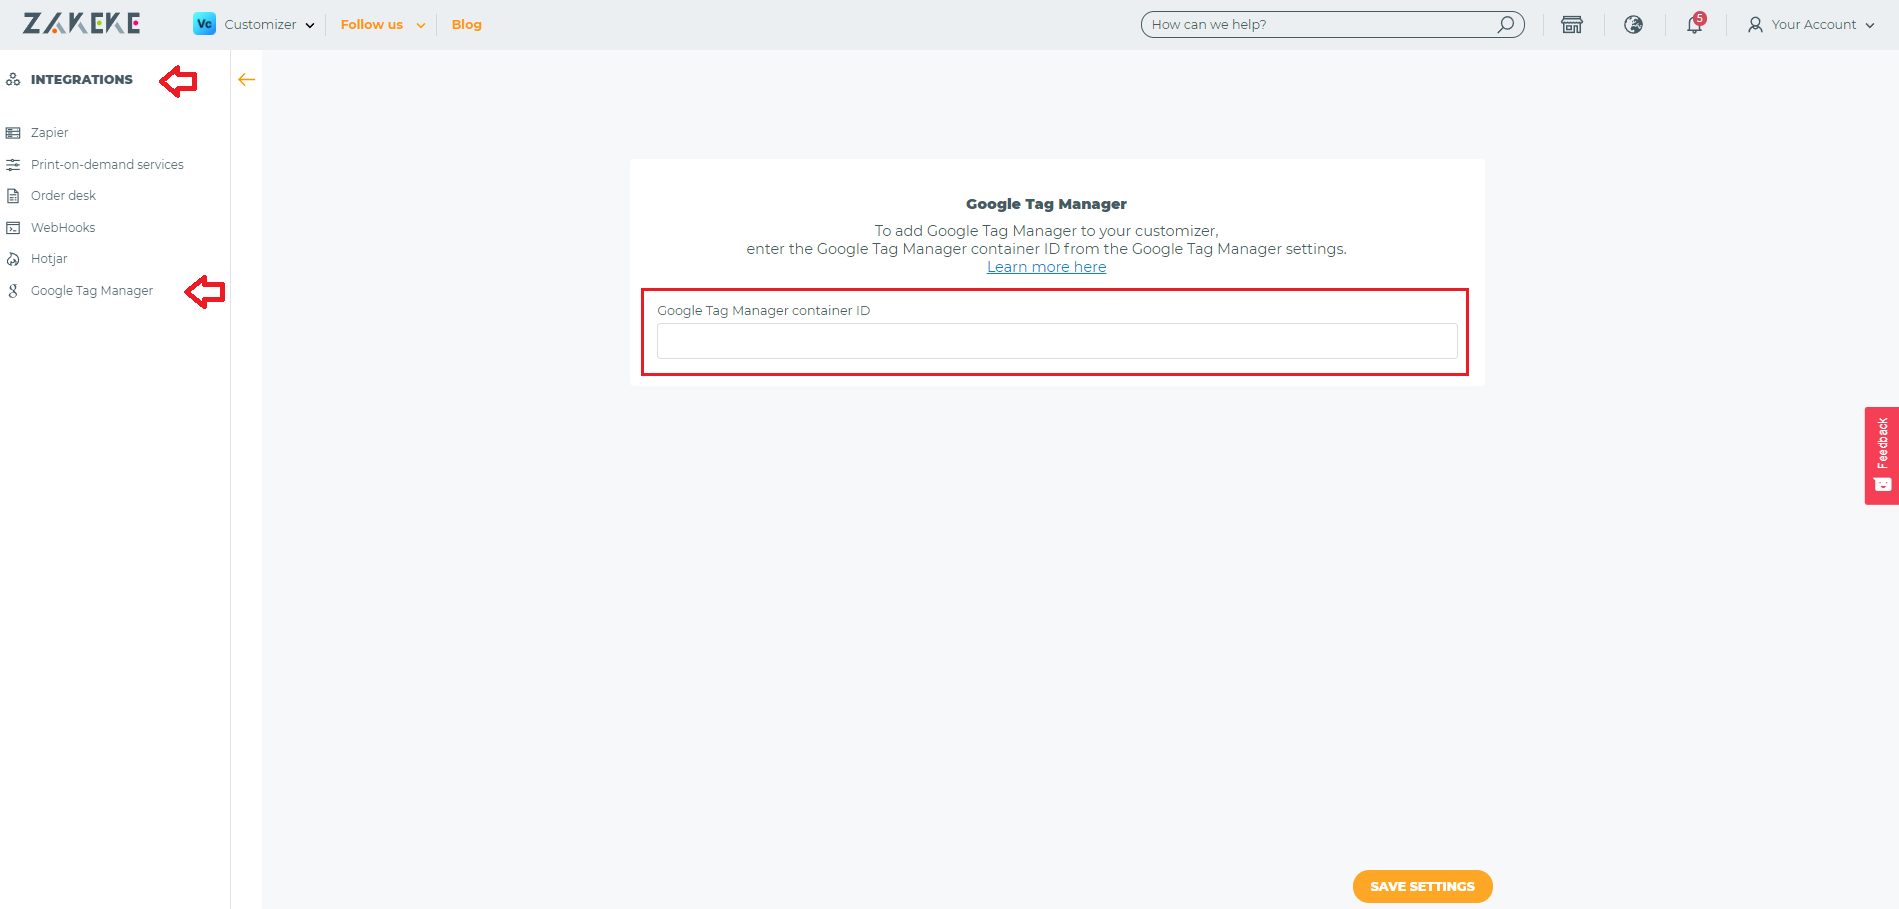
Task: Focus the How can we help search box
Action: point(1332,24)
